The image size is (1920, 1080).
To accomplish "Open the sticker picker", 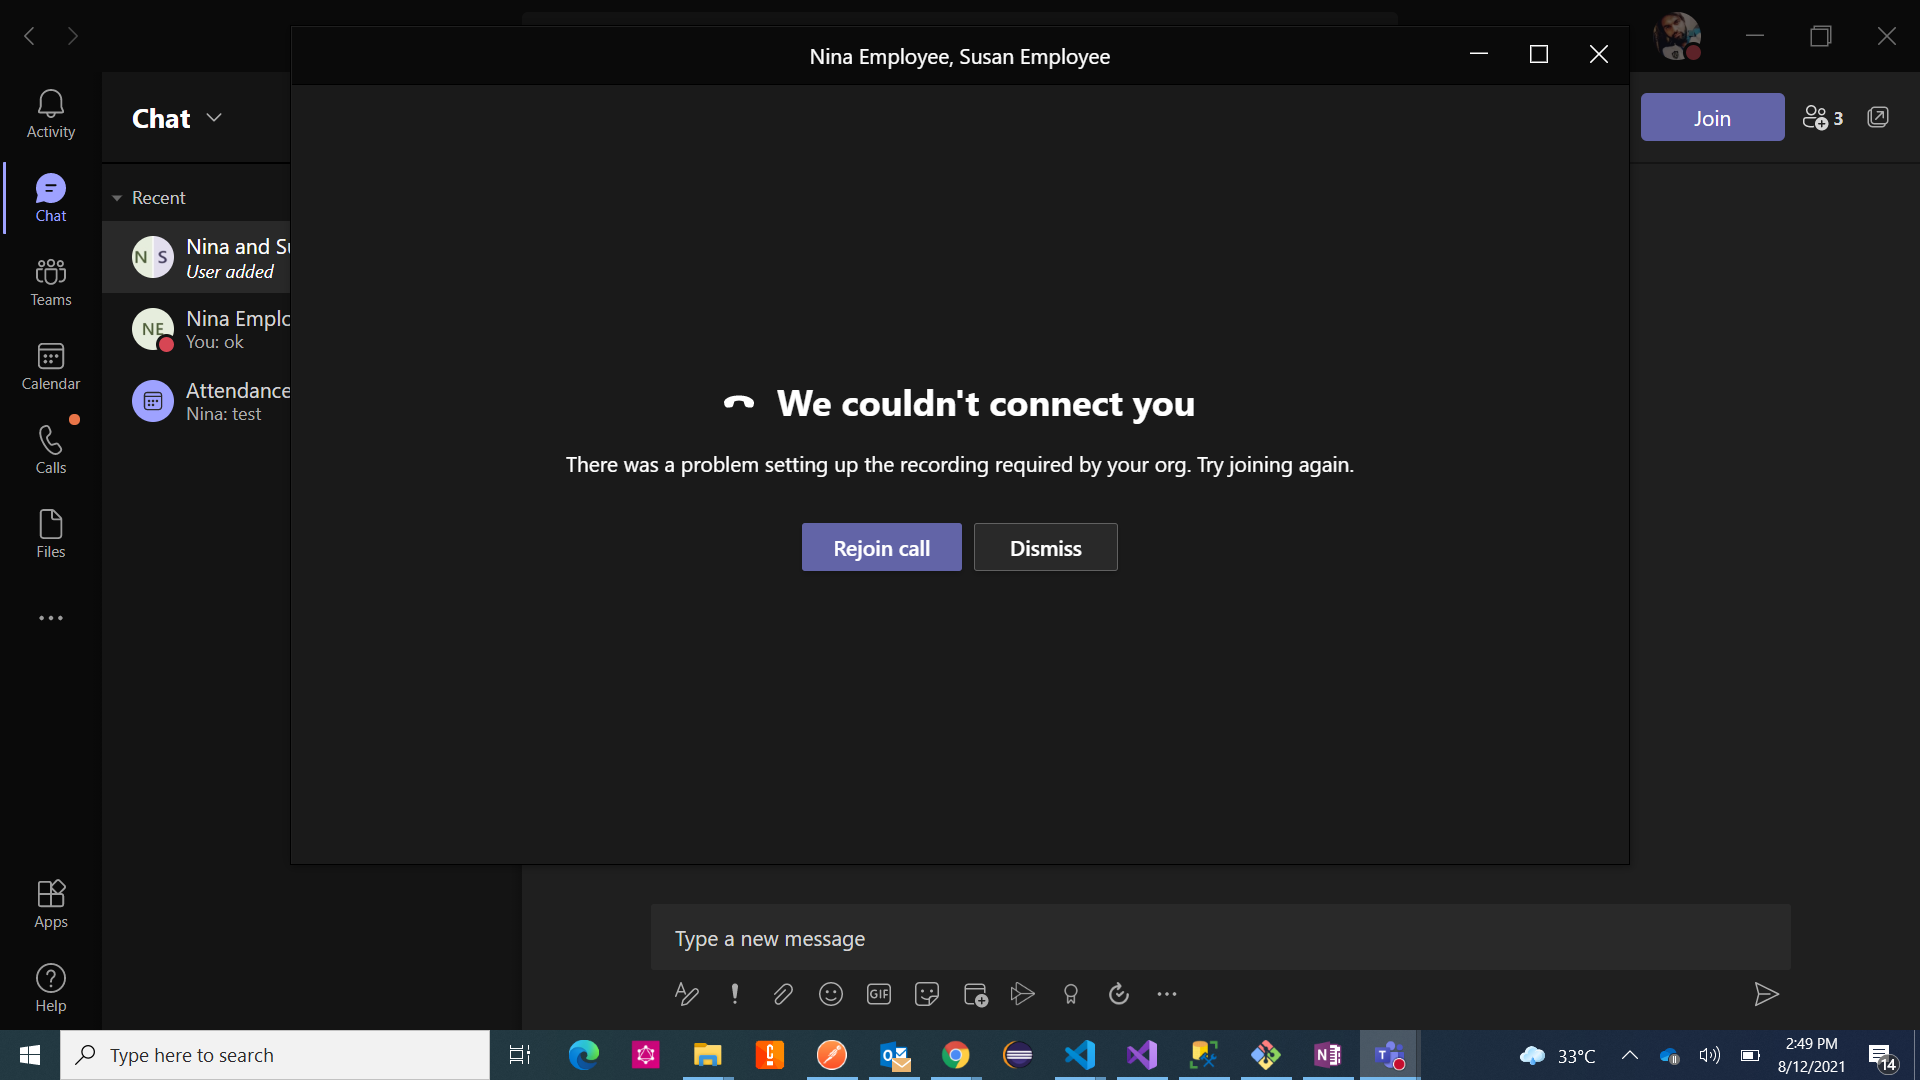I will point(927,994).
